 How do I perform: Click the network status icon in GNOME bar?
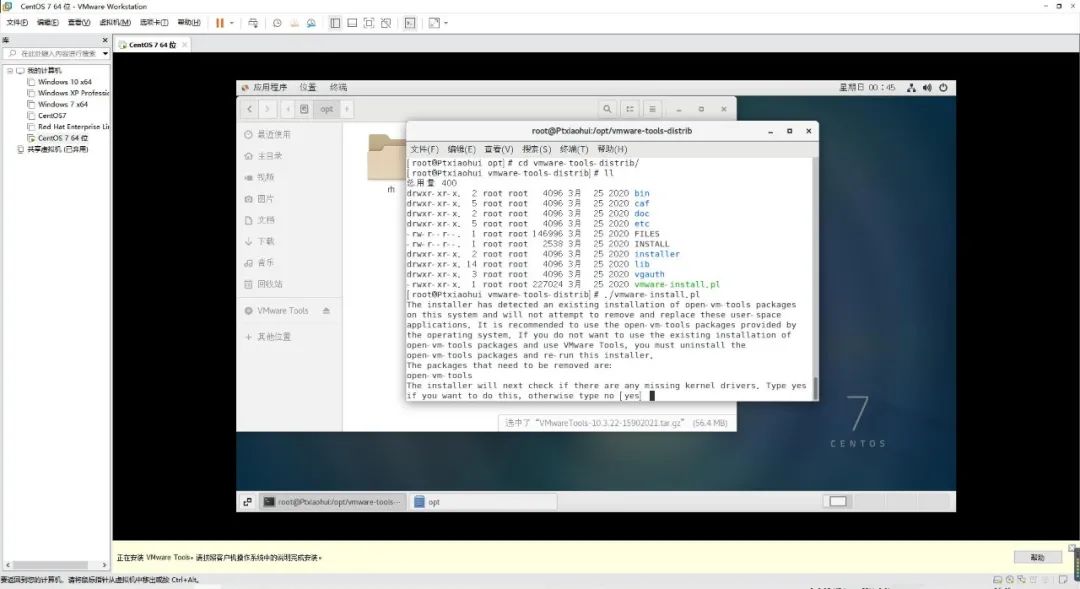point(911,87)
